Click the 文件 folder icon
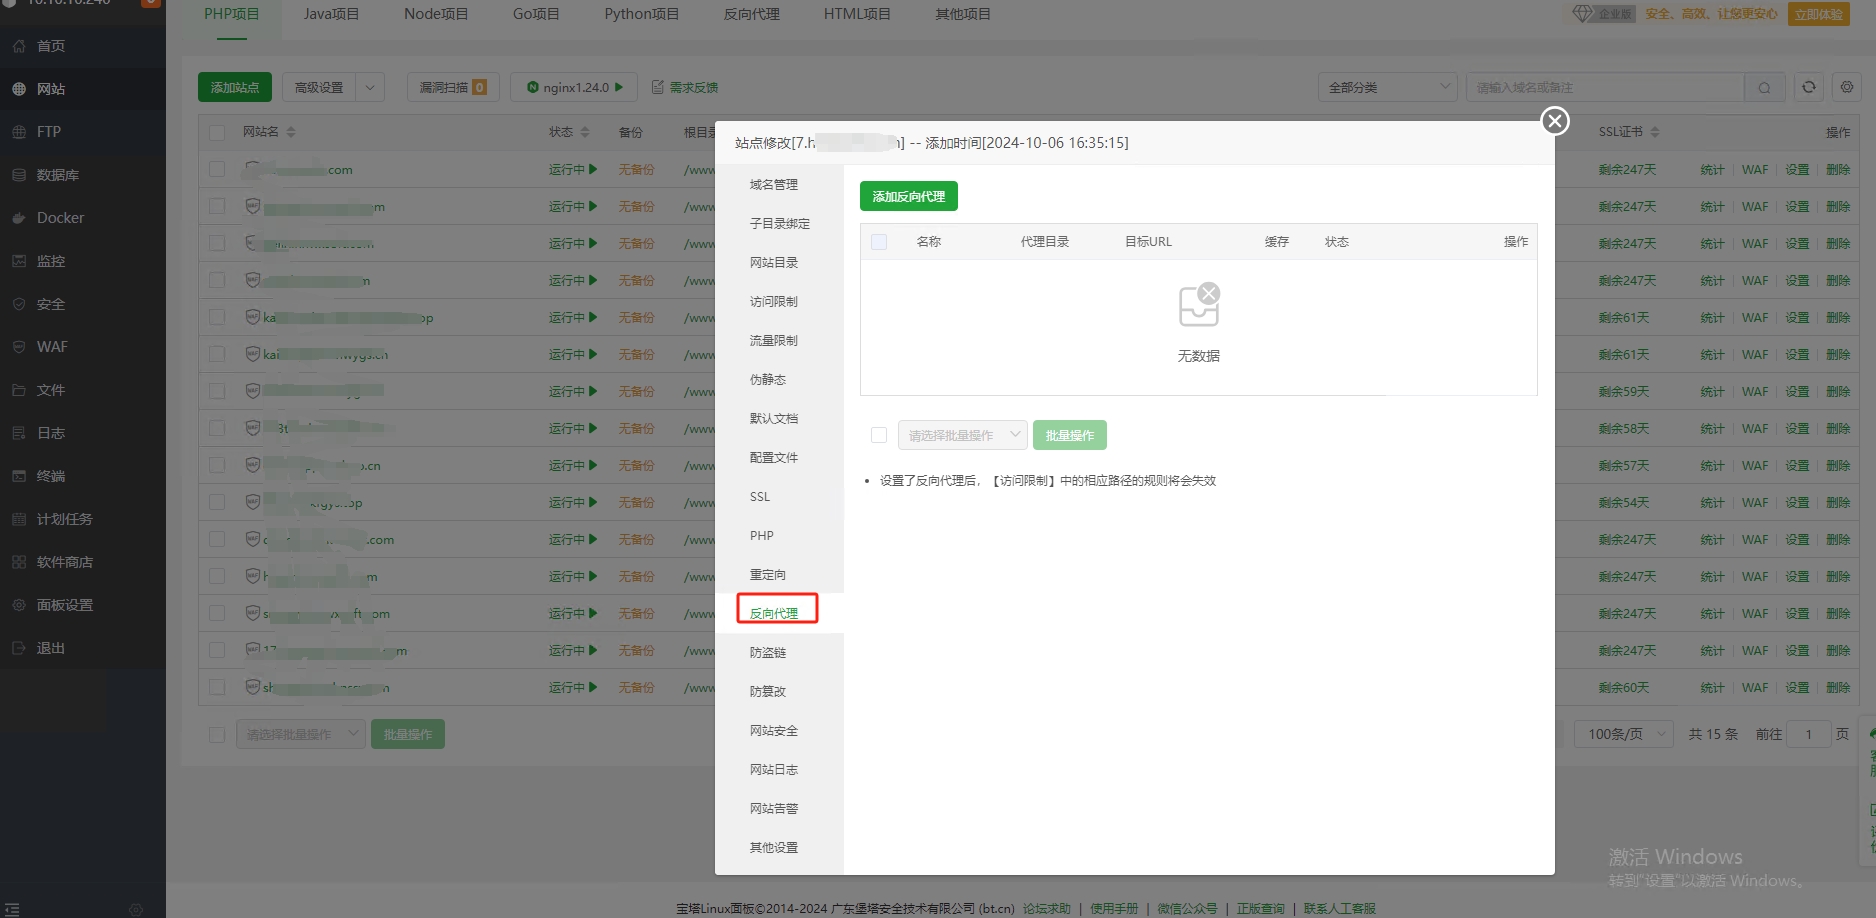This screenshot has height=918, width=1876. 19,390
